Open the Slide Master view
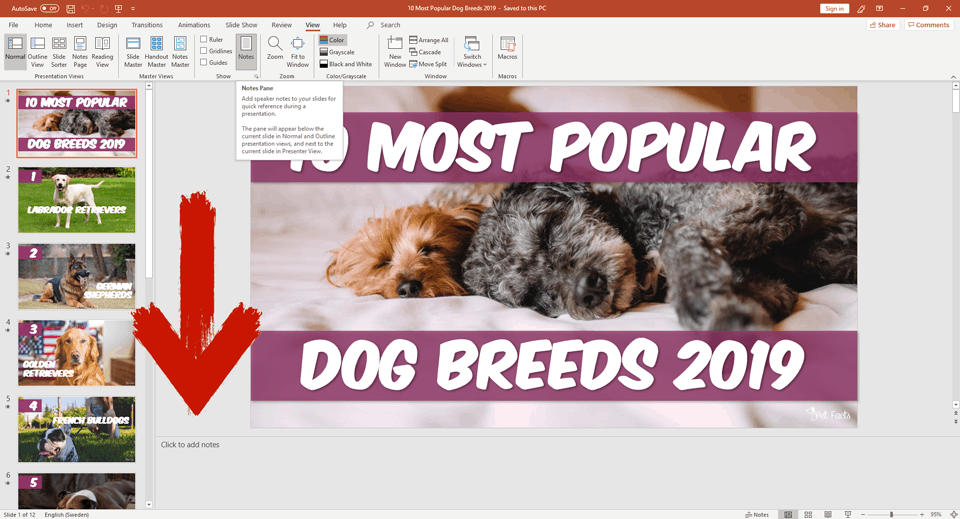 (133, 51)
